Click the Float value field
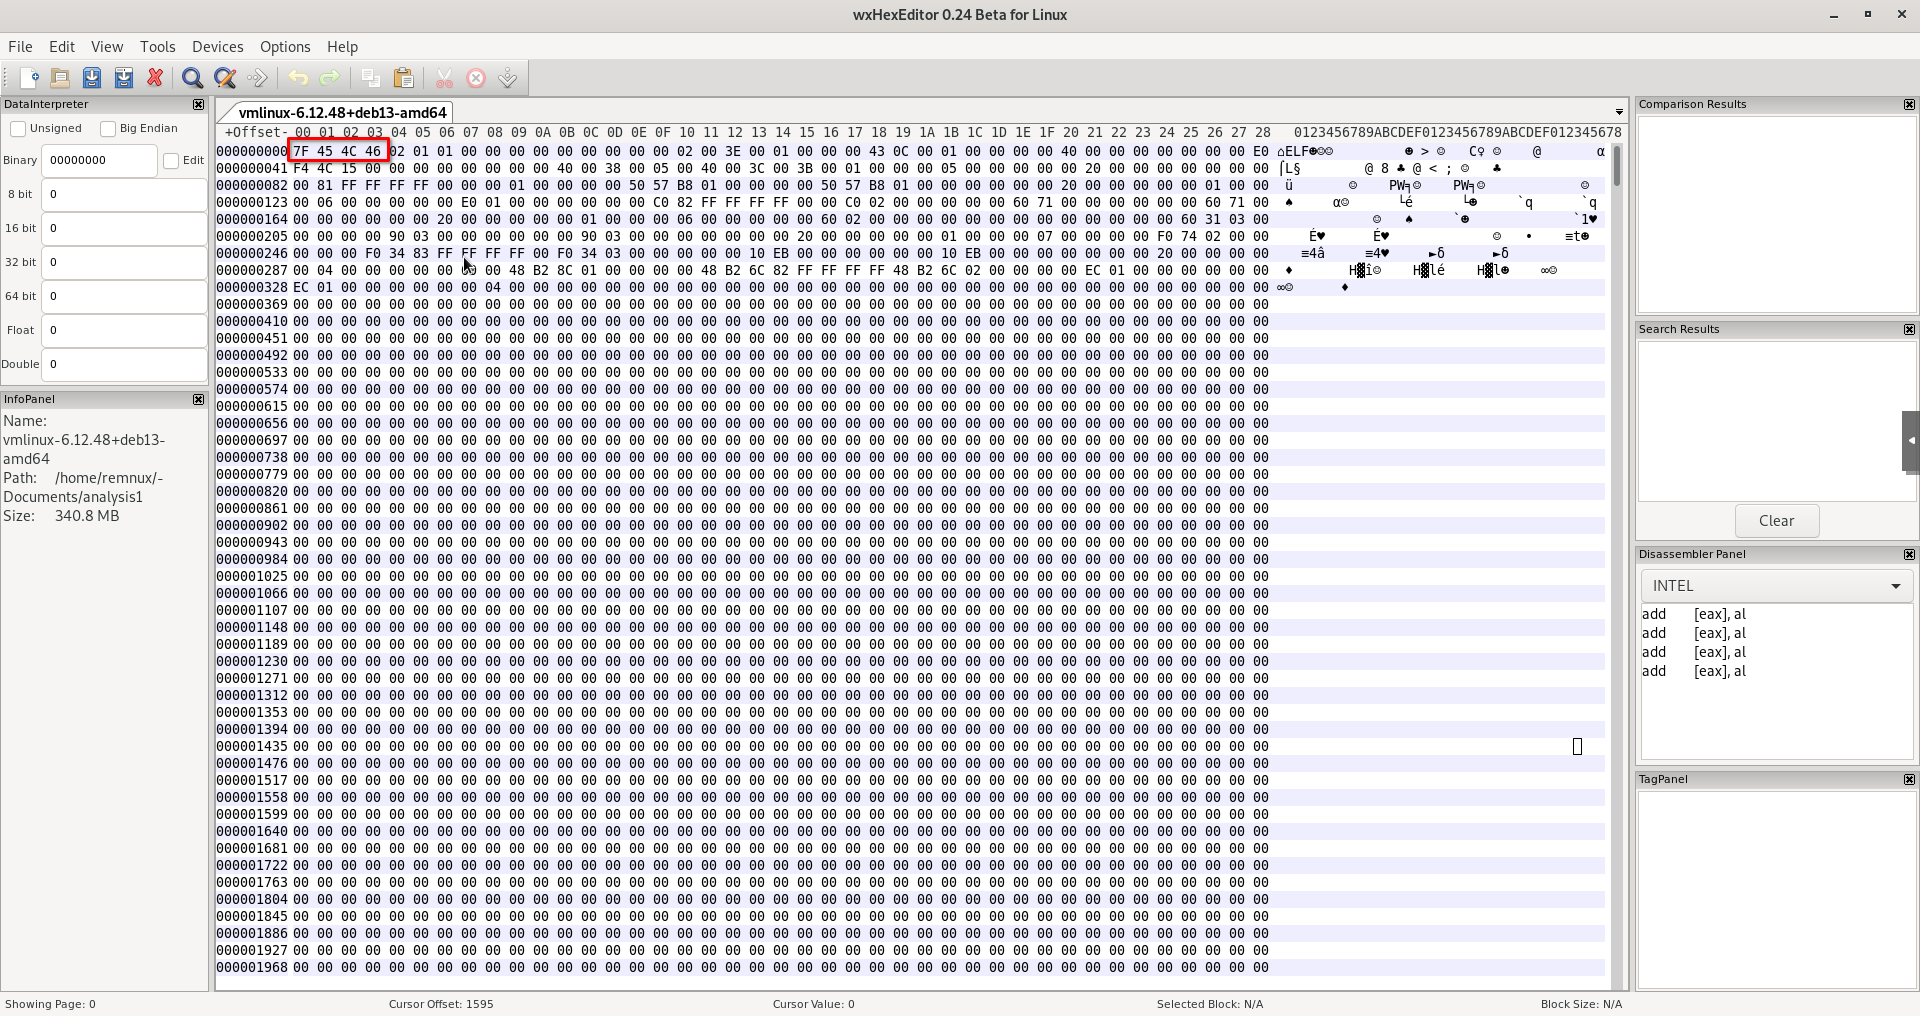1920x1016 pixels. pyautogui.click(x=124, y=331)
